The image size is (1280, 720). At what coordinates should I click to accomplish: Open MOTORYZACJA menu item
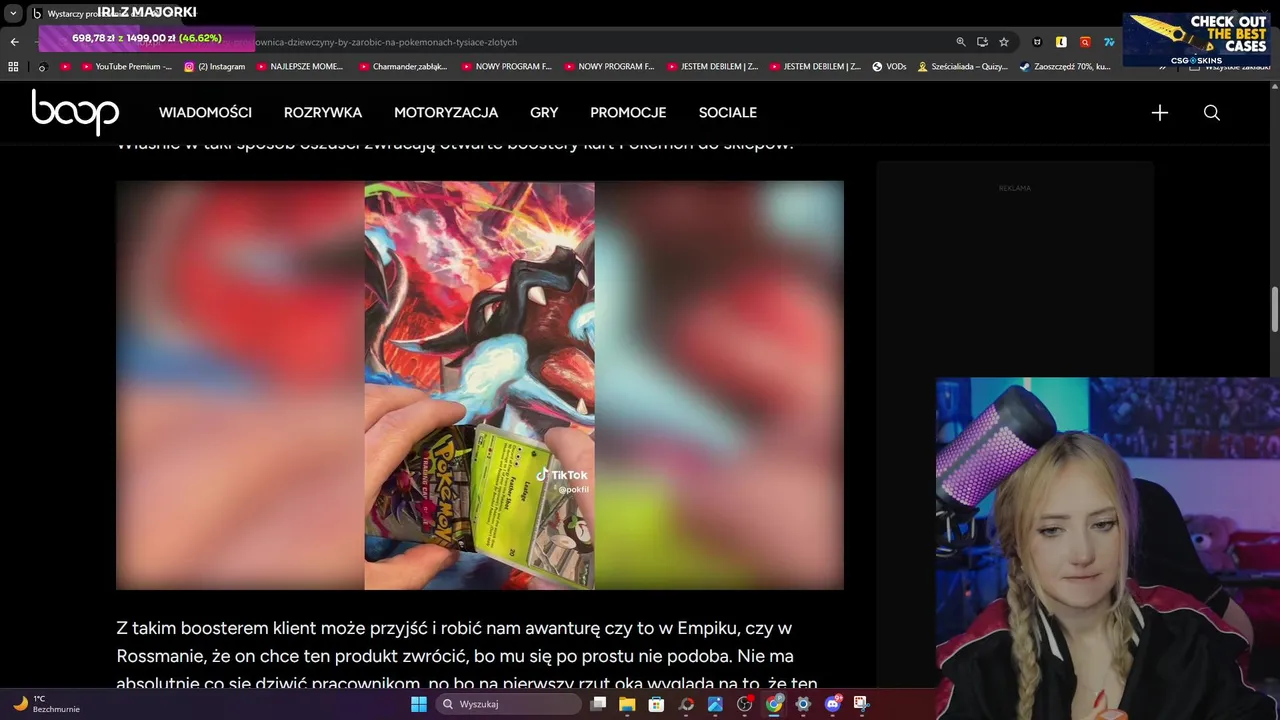tap(446, 113)
